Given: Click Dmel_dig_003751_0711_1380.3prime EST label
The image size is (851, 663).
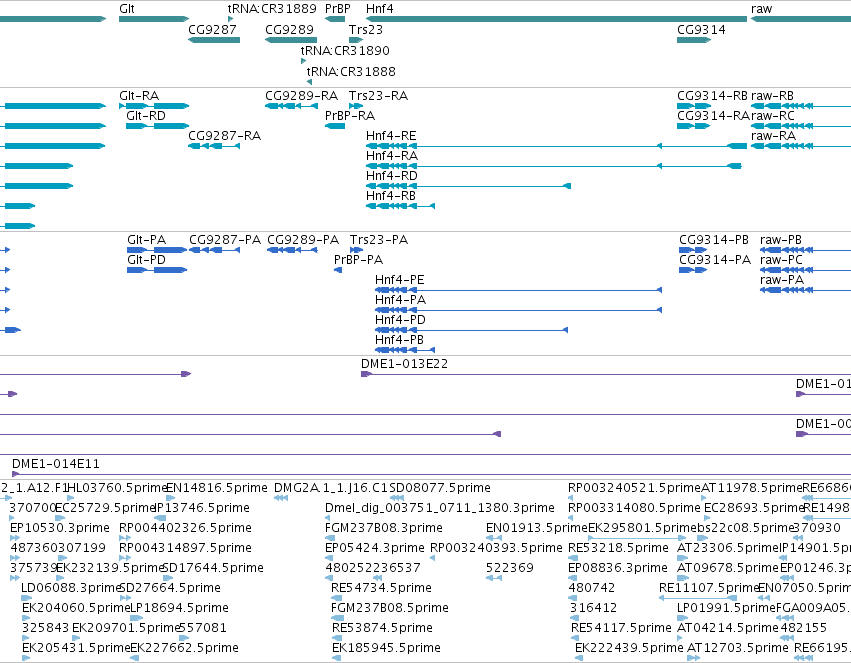Looking at the screenshot, I should 440,508.
